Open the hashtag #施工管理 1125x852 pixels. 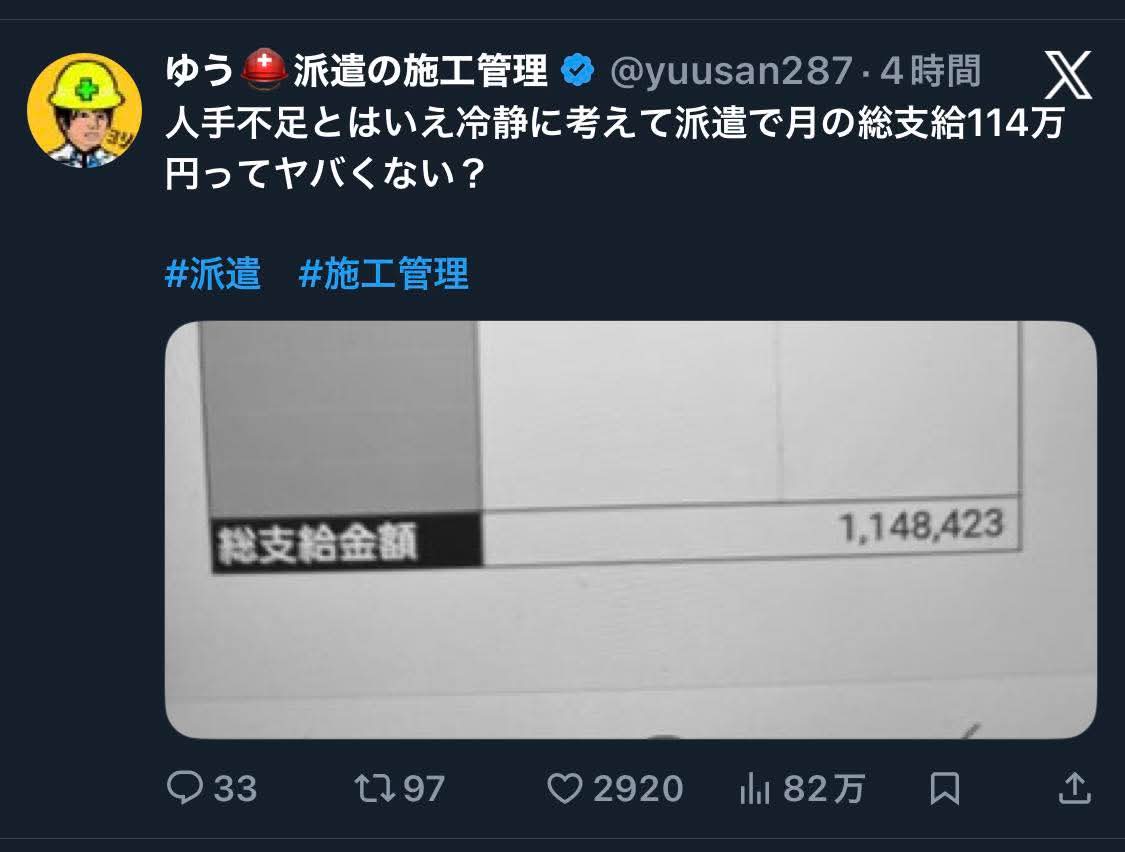coord(383,273)
